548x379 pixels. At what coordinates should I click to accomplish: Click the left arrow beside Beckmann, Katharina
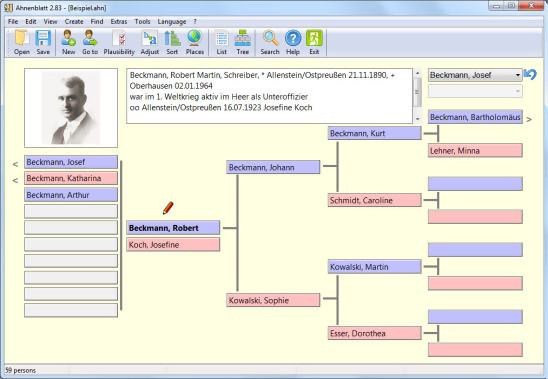point(15,180)
